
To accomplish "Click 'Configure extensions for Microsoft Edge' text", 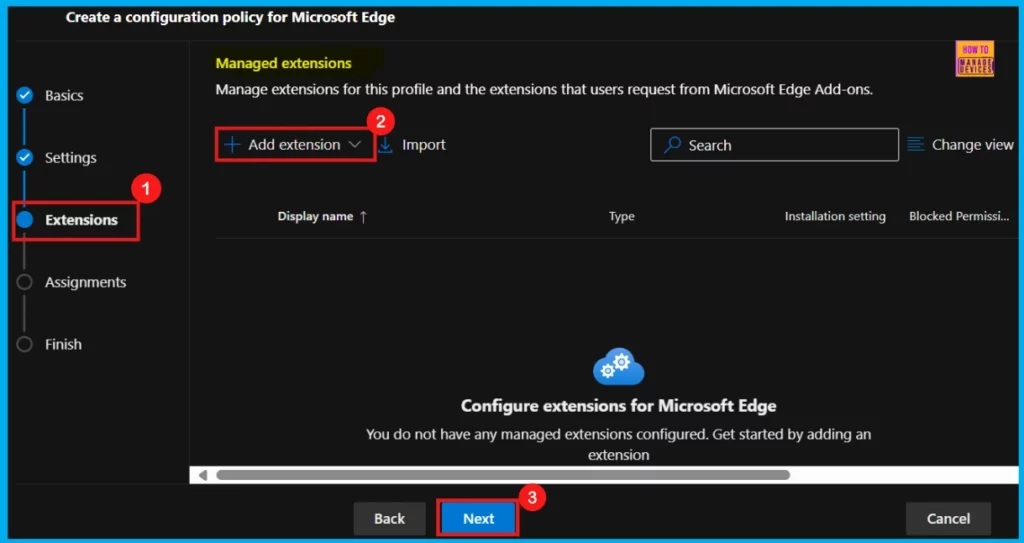I will tap(618, 406).
